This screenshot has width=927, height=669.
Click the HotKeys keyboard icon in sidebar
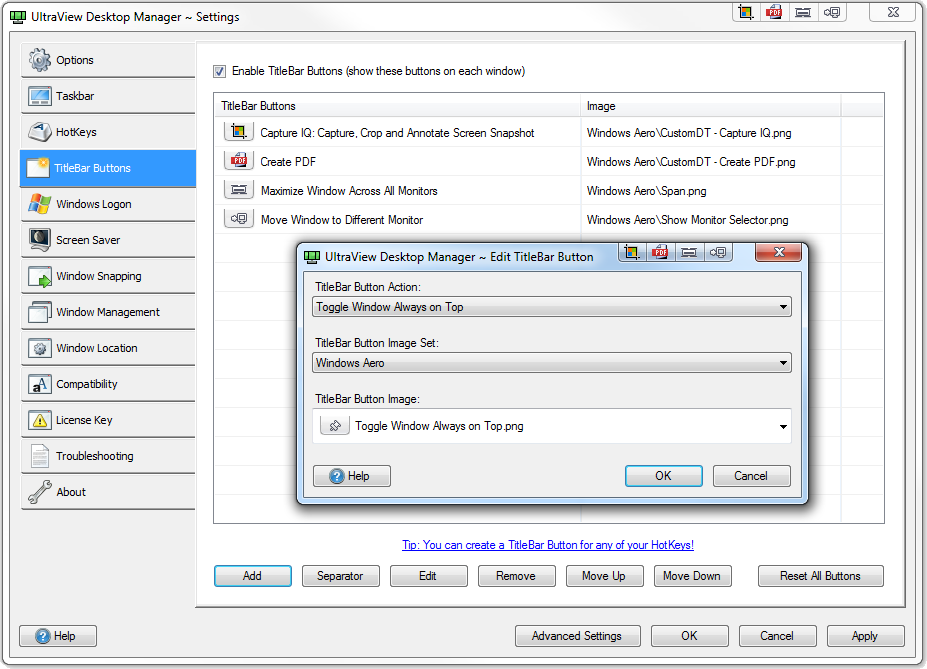[x=40, y=132]
